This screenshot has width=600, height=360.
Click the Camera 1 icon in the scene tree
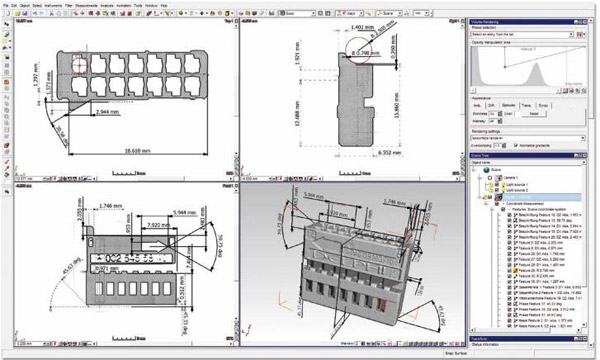coord(499,178)
